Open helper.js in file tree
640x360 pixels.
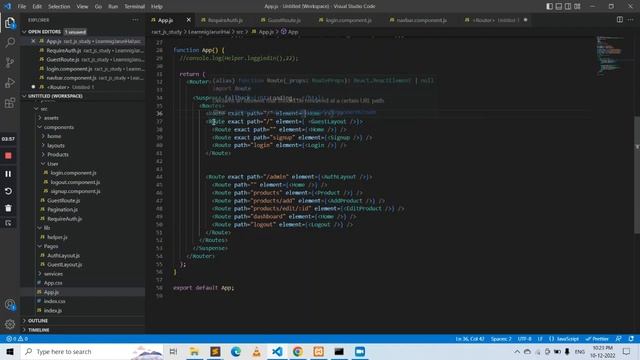point(57,237)
